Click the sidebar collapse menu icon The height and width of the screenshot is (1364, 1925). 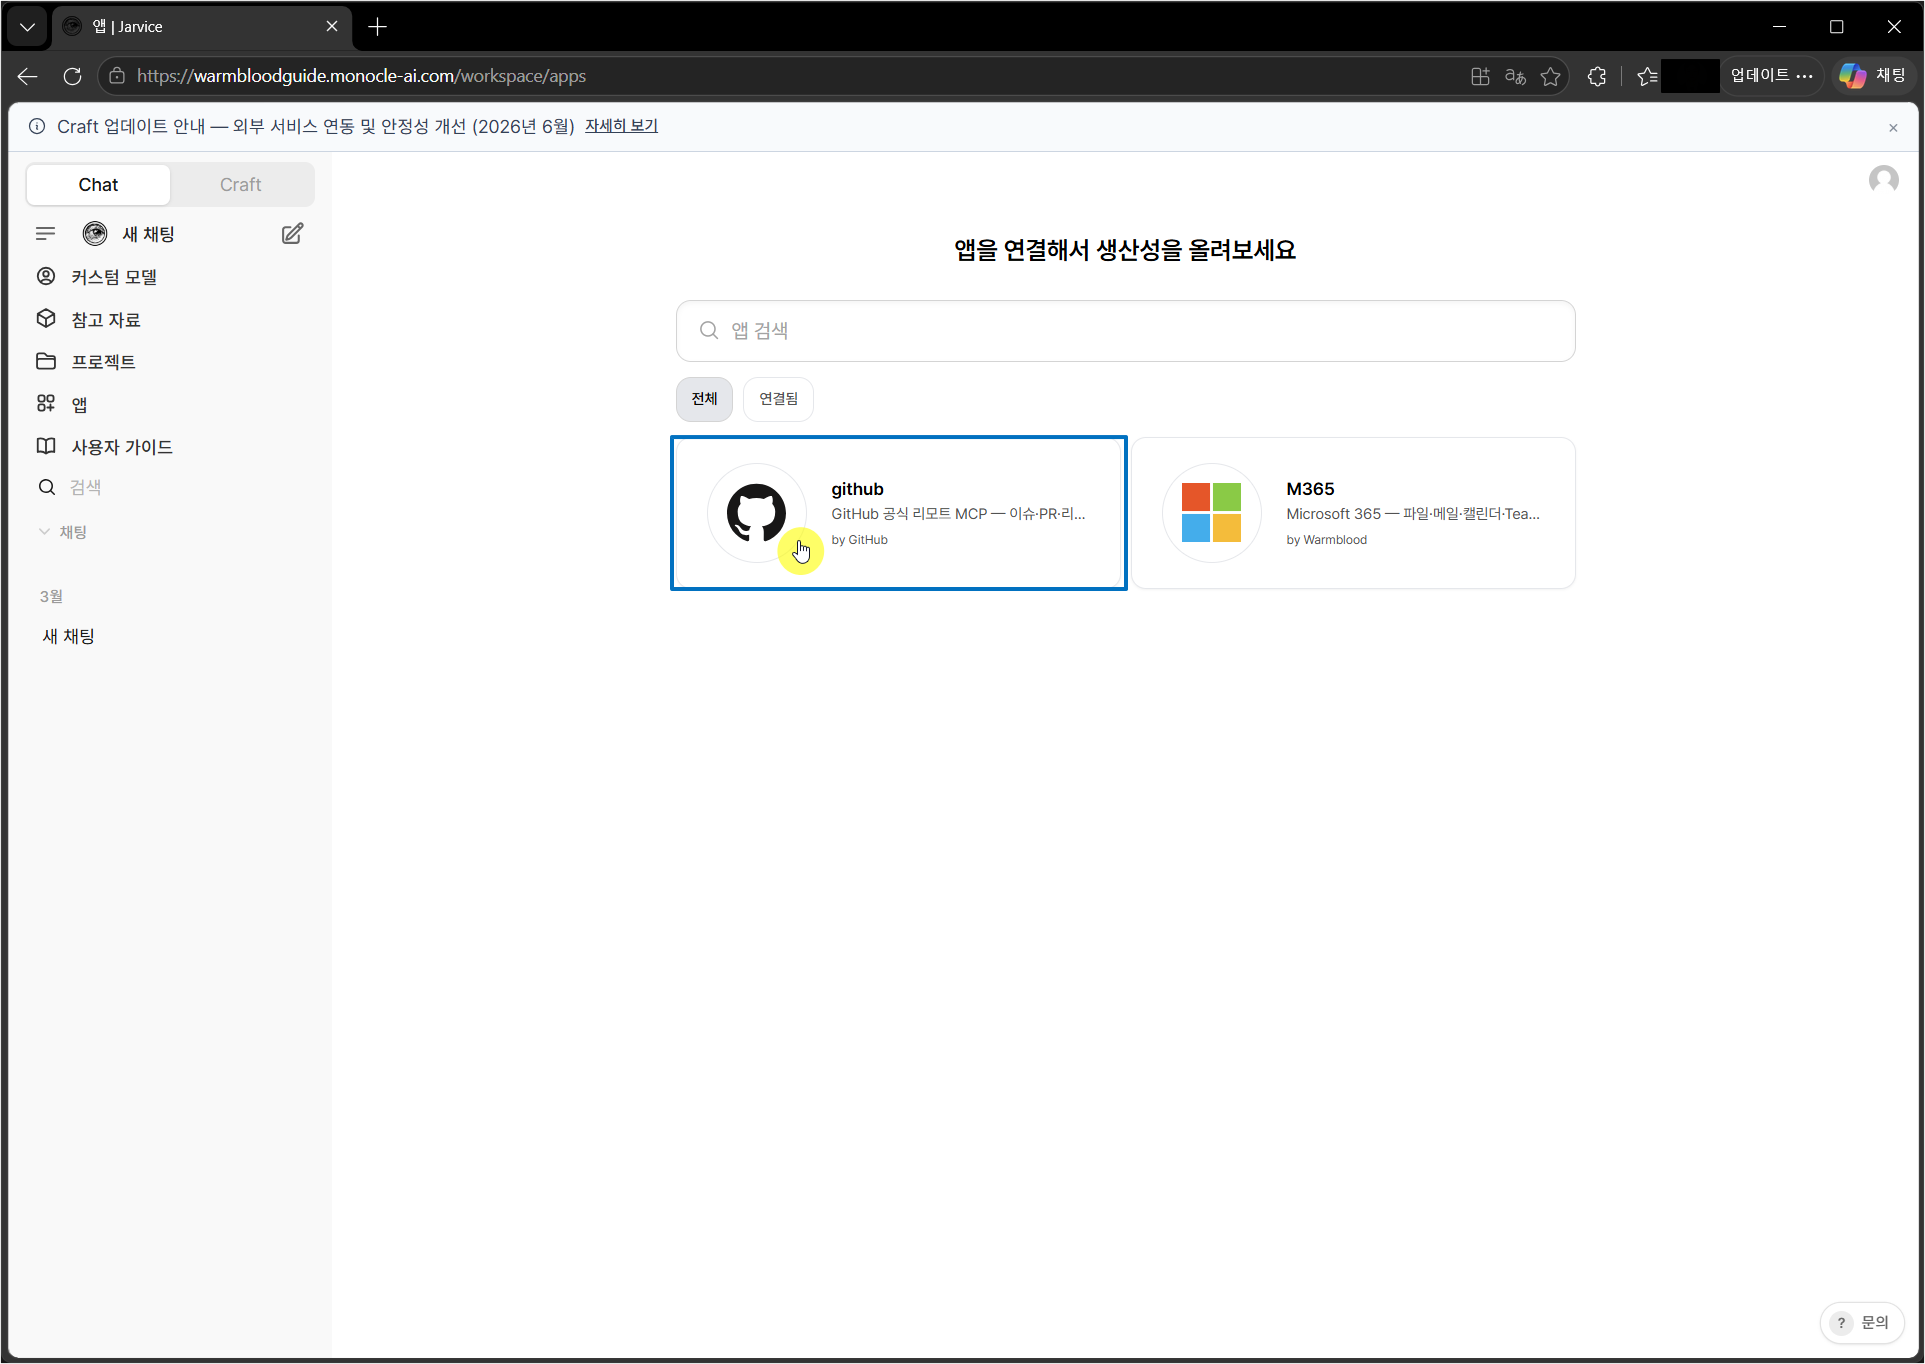(45, 234)
